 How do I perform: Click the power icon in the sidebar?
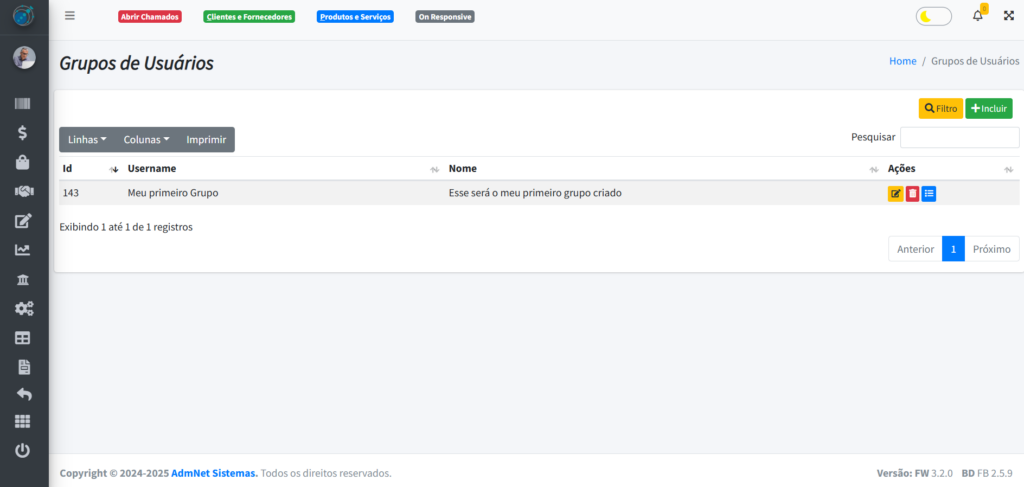23,451
